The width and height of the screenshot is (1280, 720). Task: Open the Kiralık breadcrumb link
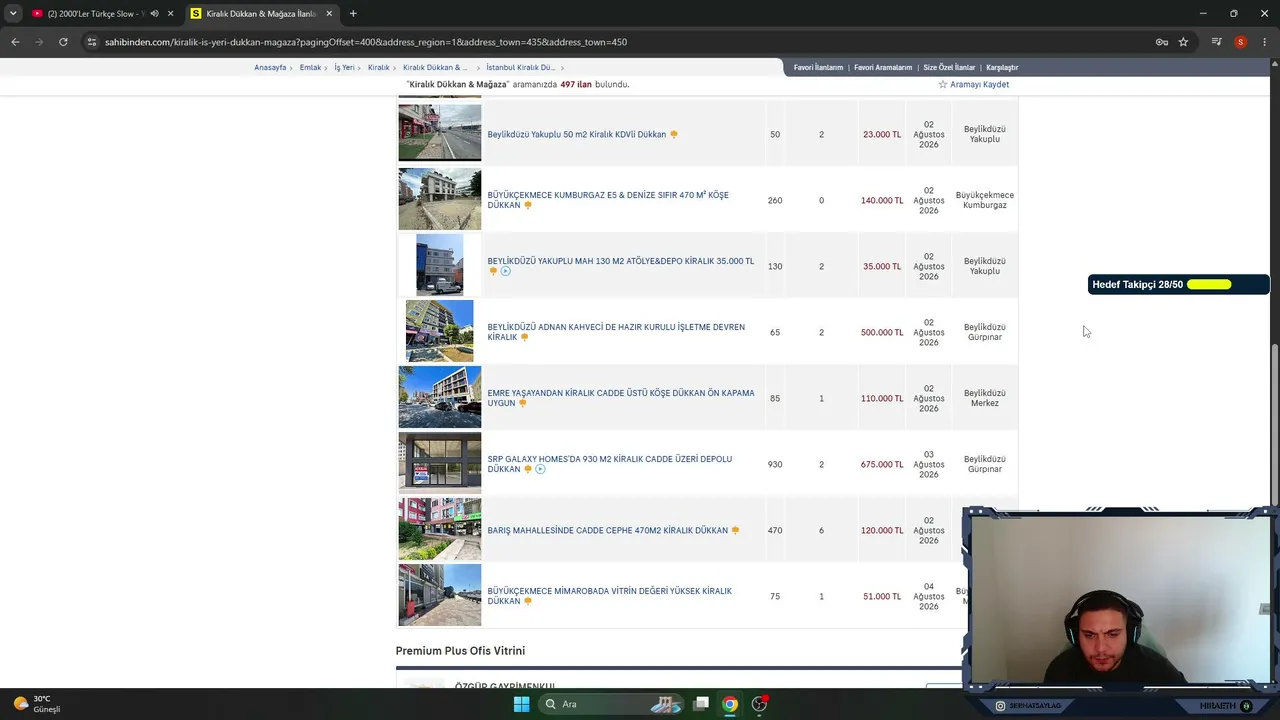[378, 67]
